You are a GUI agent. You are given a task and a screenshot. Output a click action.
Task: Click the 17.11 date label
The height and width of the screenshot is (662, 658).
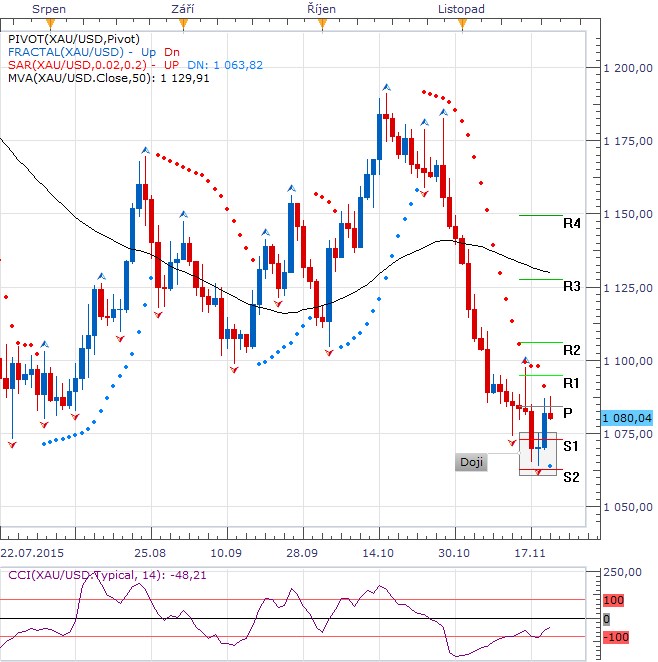(530, 553)
